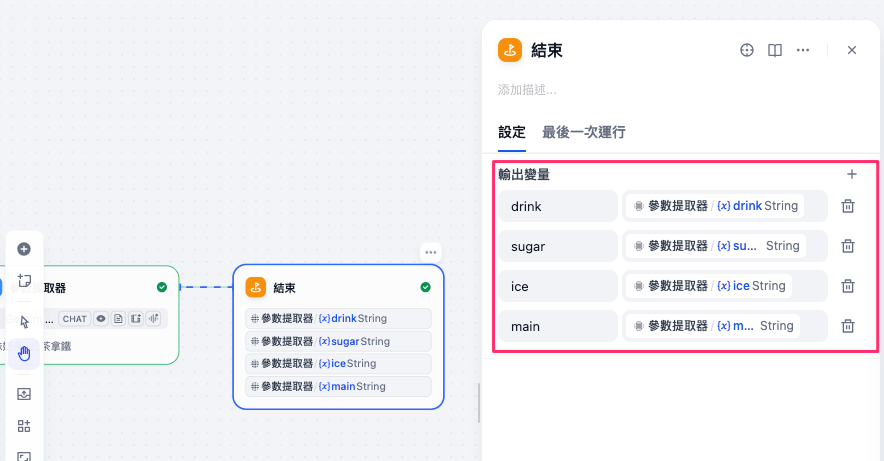Delete the main output variable

click(x=847, y=326)
